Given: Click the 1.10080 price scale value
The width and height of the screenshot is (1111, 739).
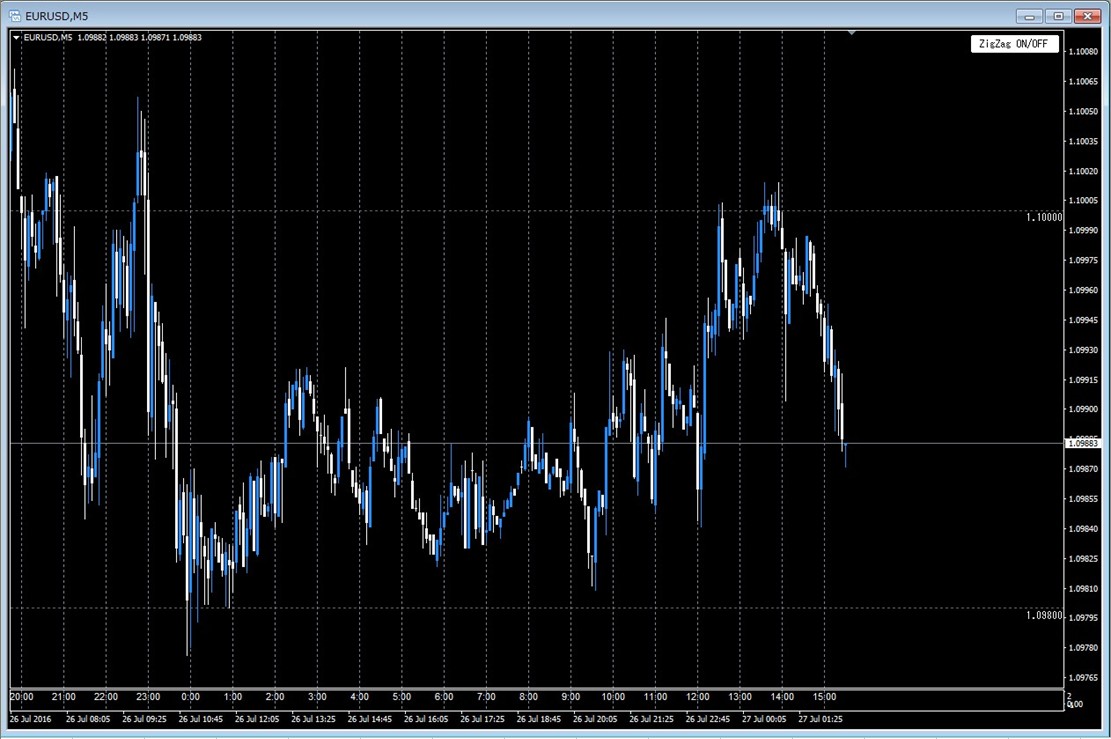Looking at the screenshot, I should click(1083, 52).
